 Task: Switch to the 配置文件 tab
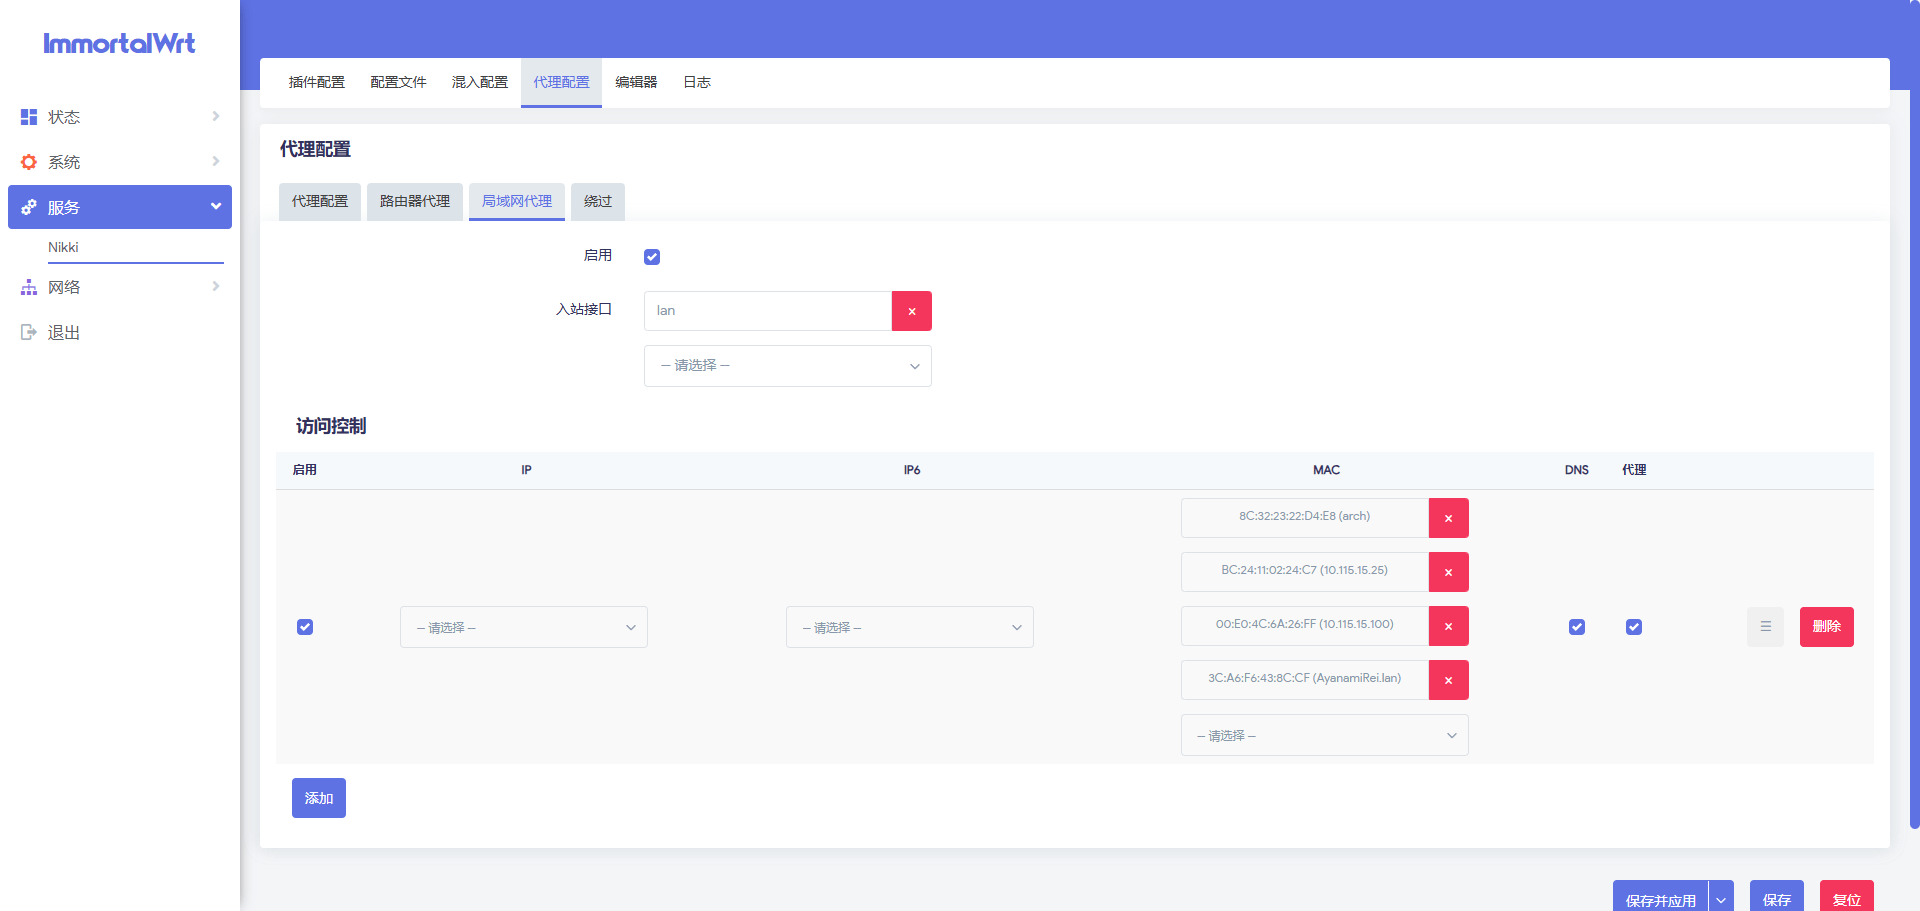coord(398,82)
